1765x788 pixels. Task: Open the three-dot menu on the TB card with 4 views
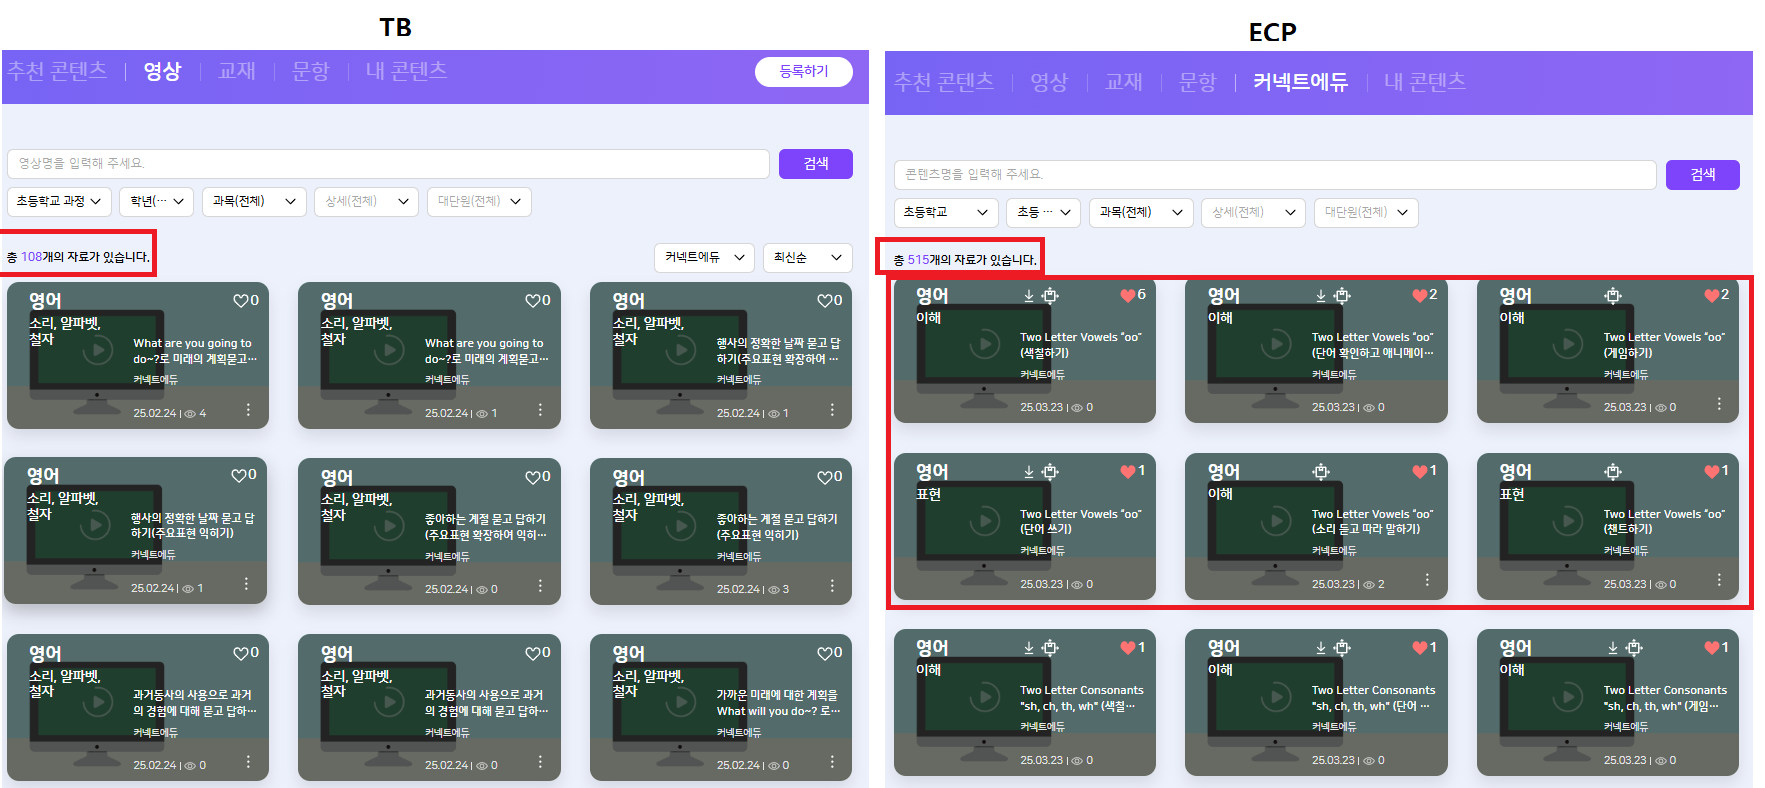pos(248,410)
